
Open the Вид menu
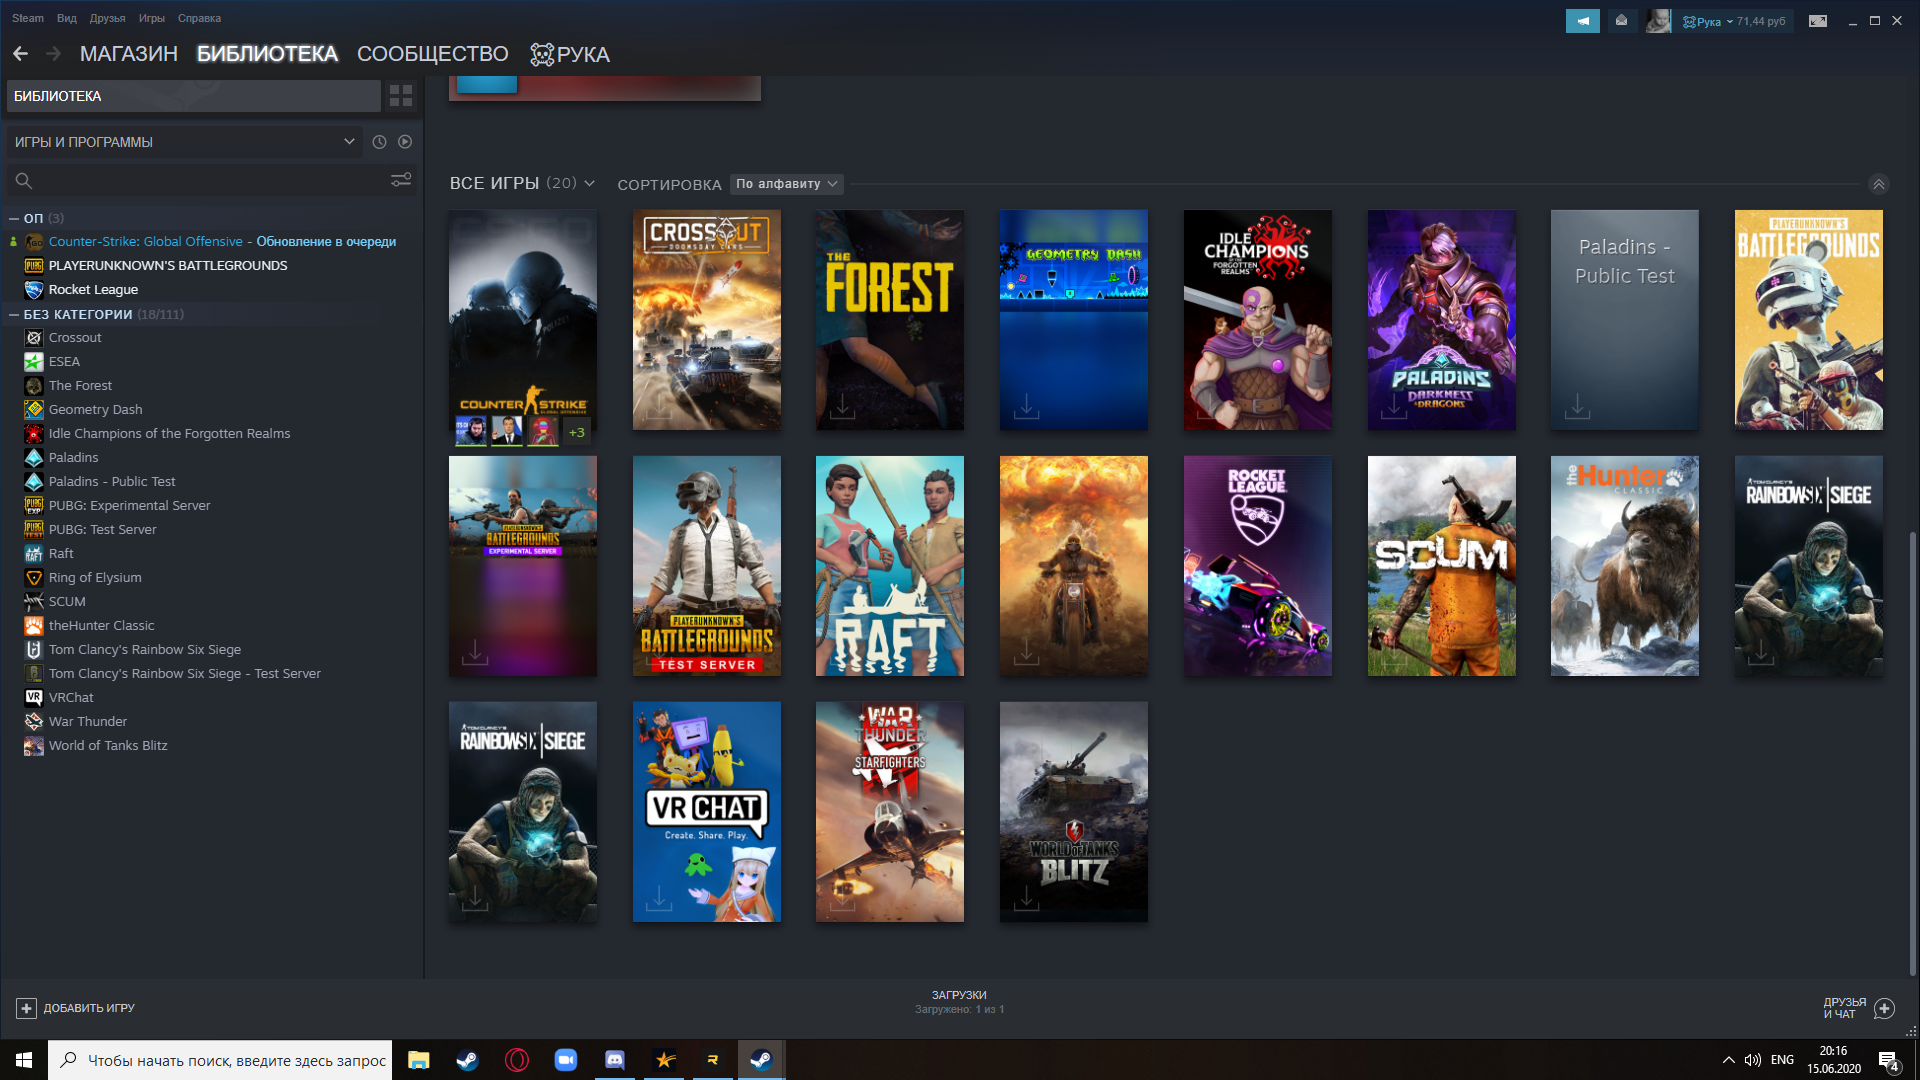coord(67,18)
